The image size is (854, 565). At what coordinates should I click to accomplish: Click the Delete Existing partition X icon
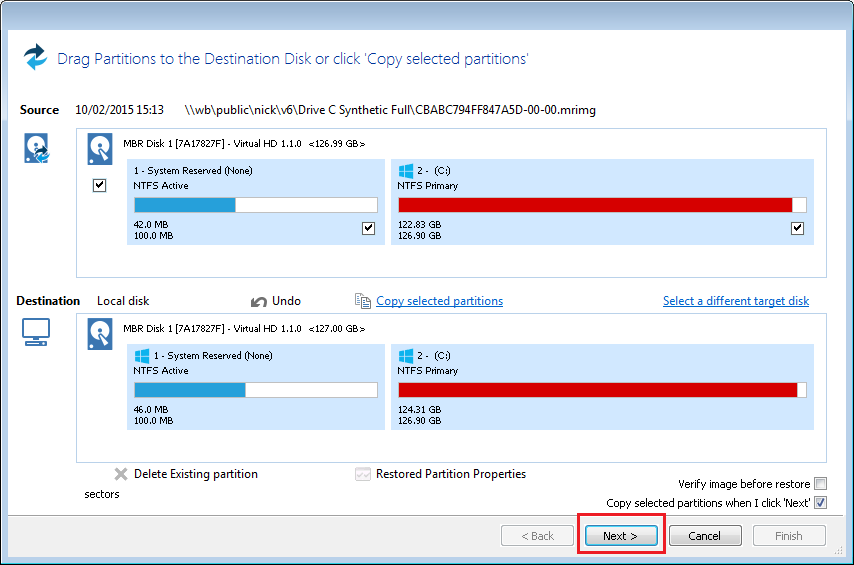coord(121,474)
